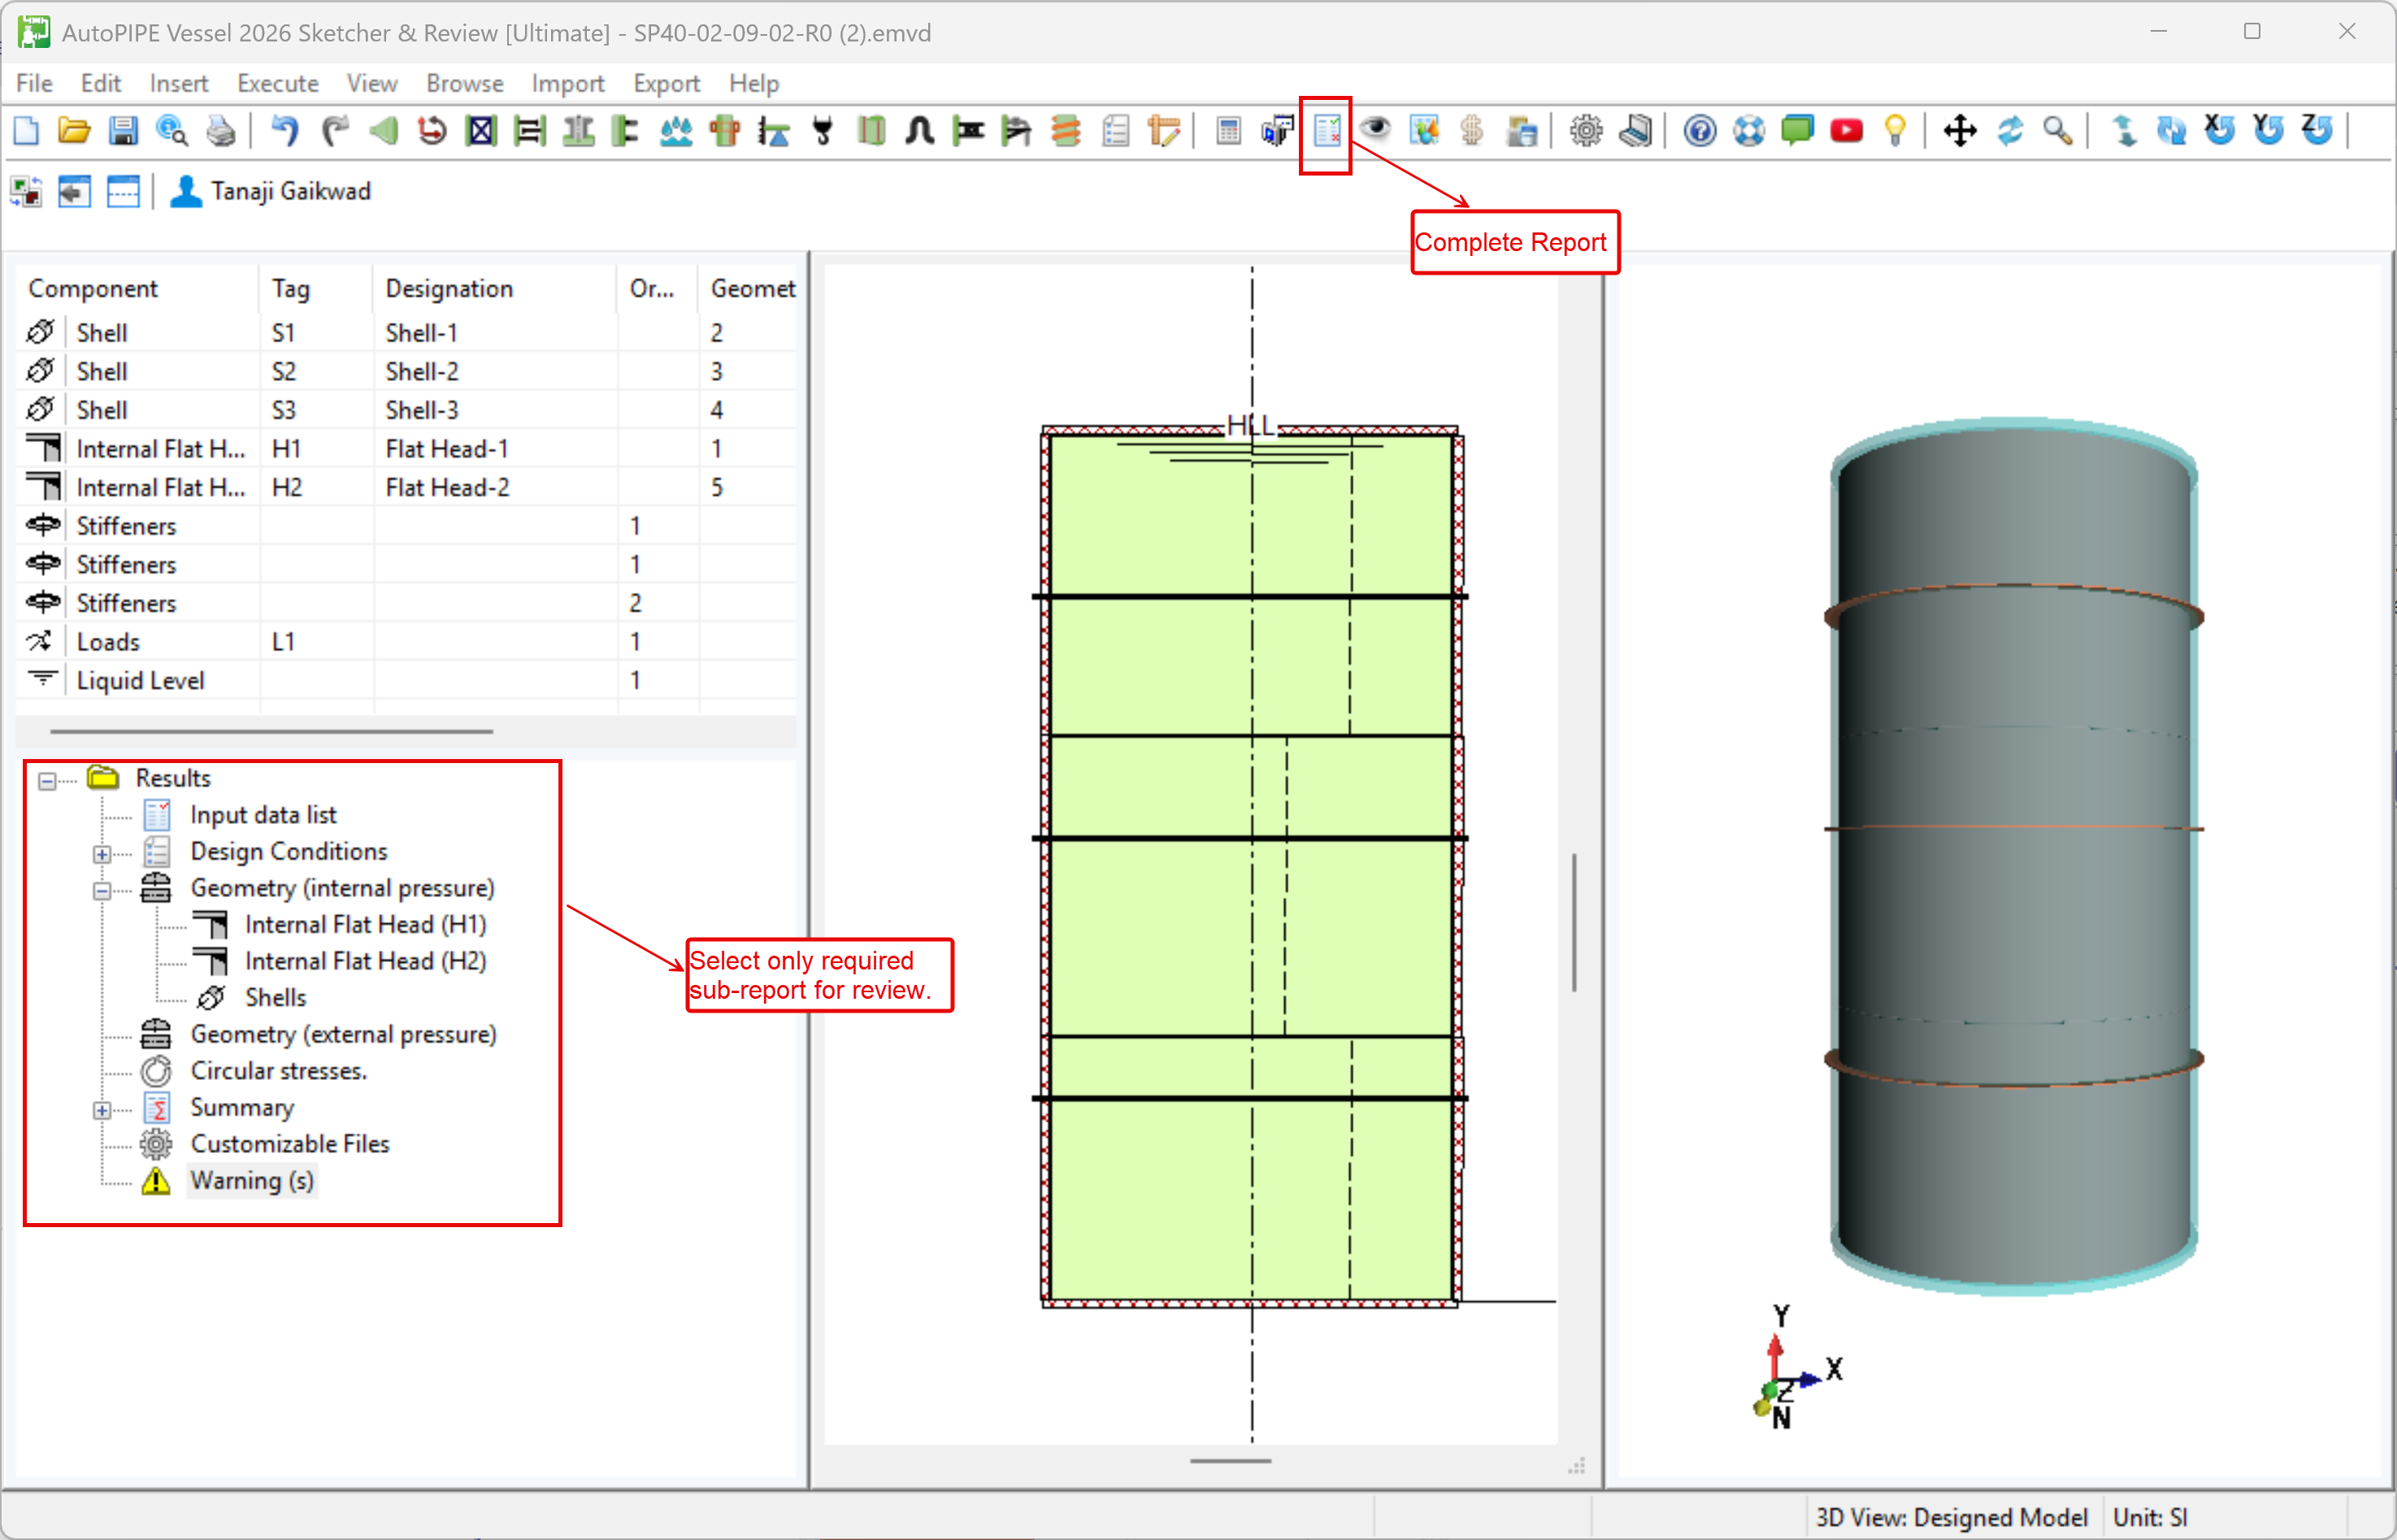
Task: Click the dollar sign cost icon
Action: pos(1472,131)
